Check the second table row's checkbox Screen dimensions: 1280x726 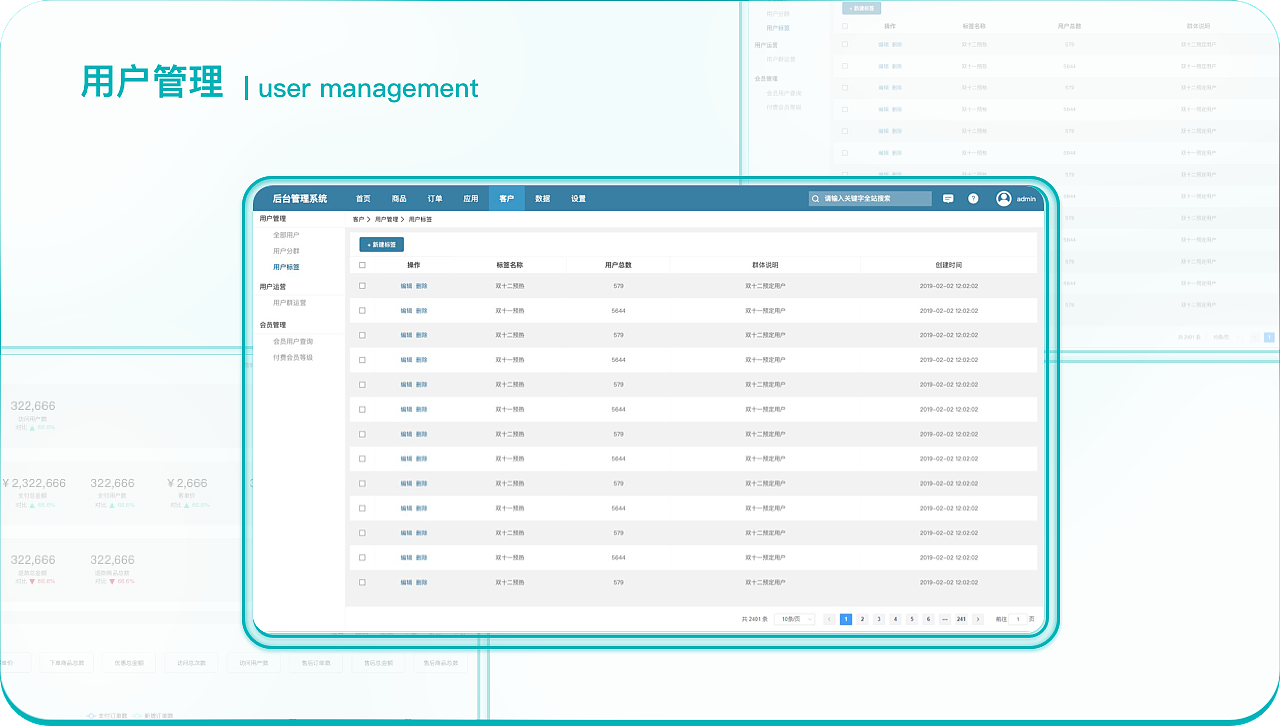[x=362, y=311]
